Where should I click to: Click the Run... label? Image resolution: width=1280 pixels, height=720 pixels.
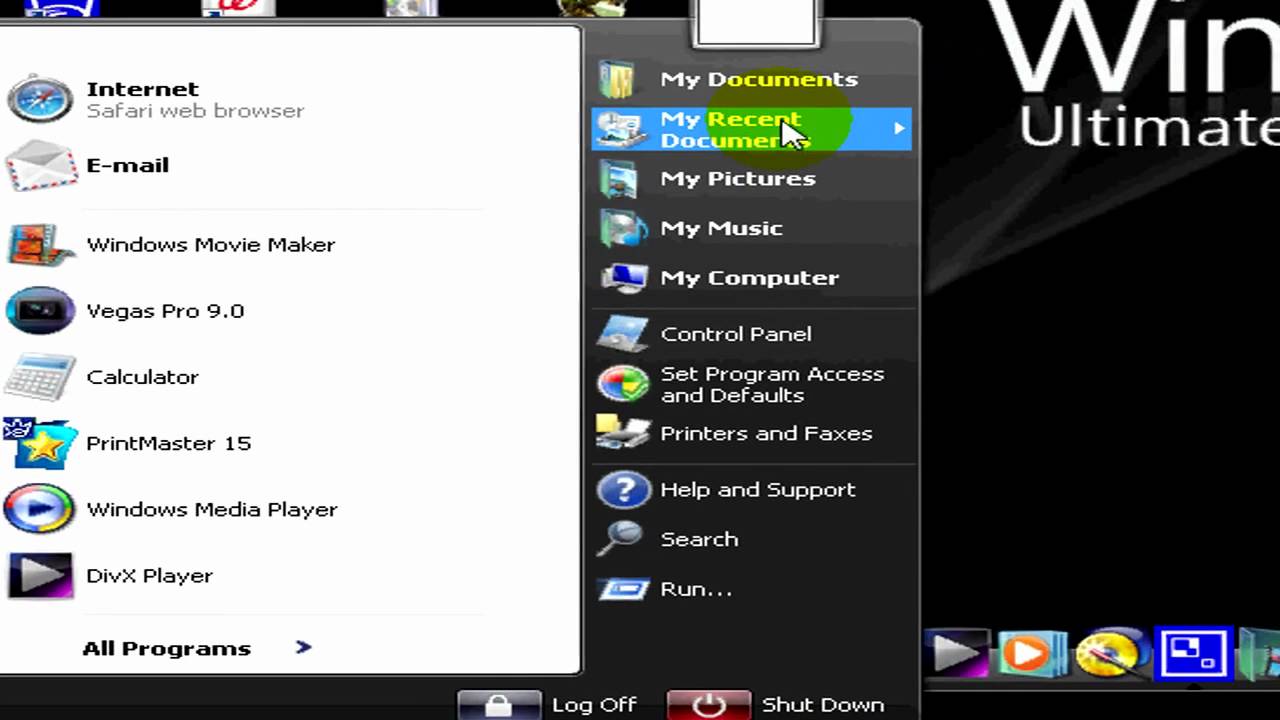tap(696, 589)
